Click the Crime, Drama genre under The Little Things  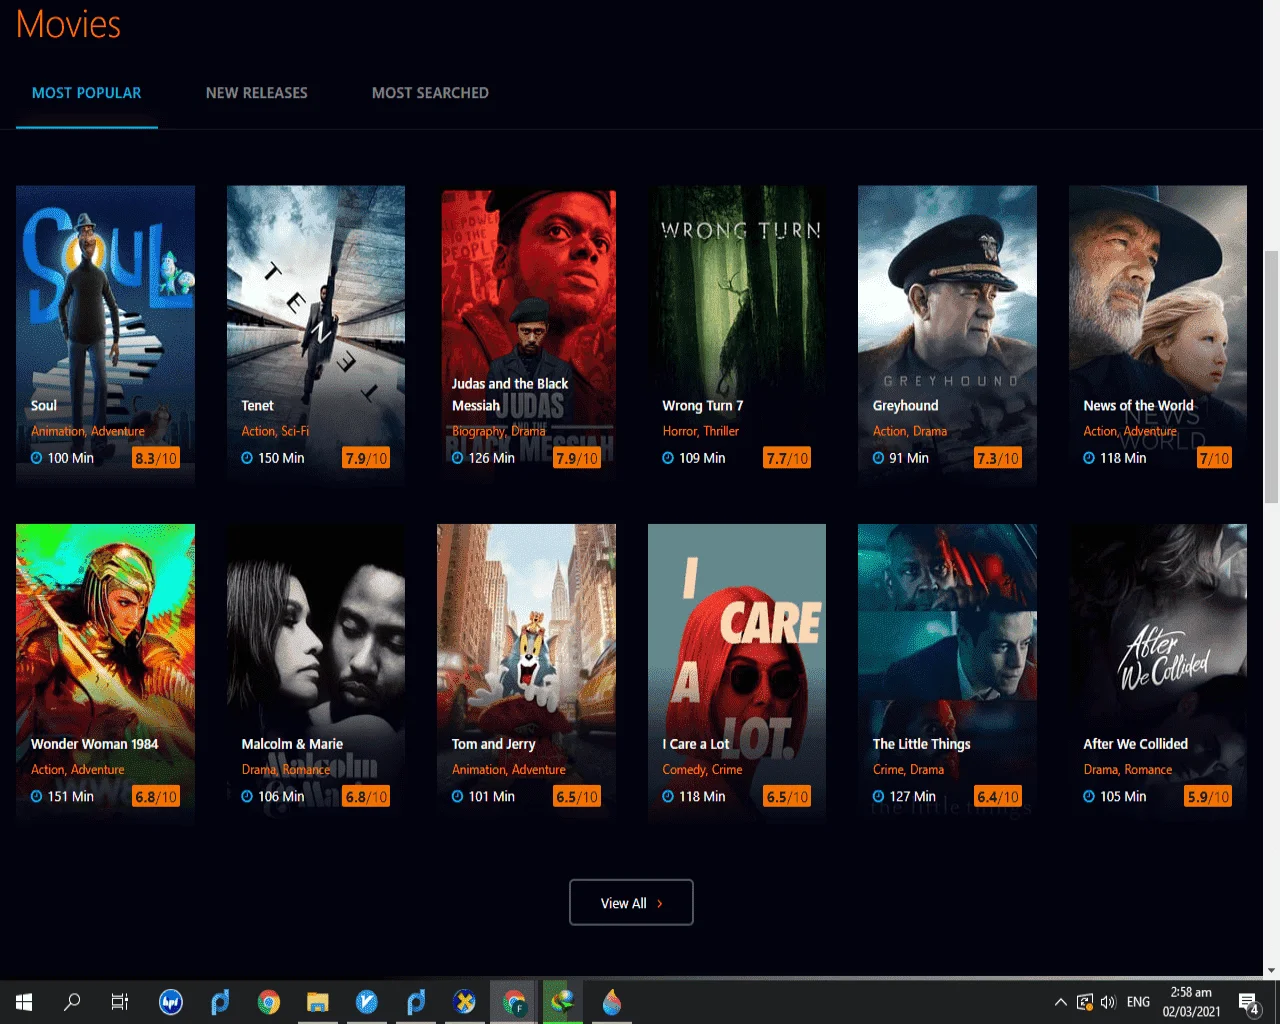click(x=908, y=770)
